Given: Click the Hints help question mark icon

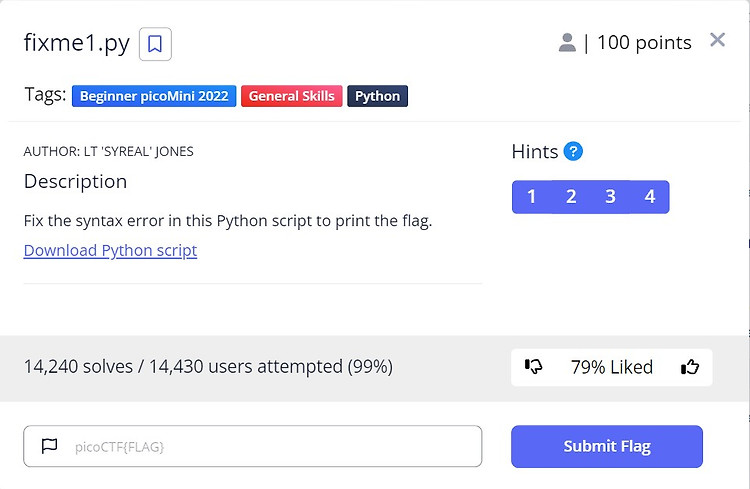Looking at the screenshot, I should (x=573, y=152).
